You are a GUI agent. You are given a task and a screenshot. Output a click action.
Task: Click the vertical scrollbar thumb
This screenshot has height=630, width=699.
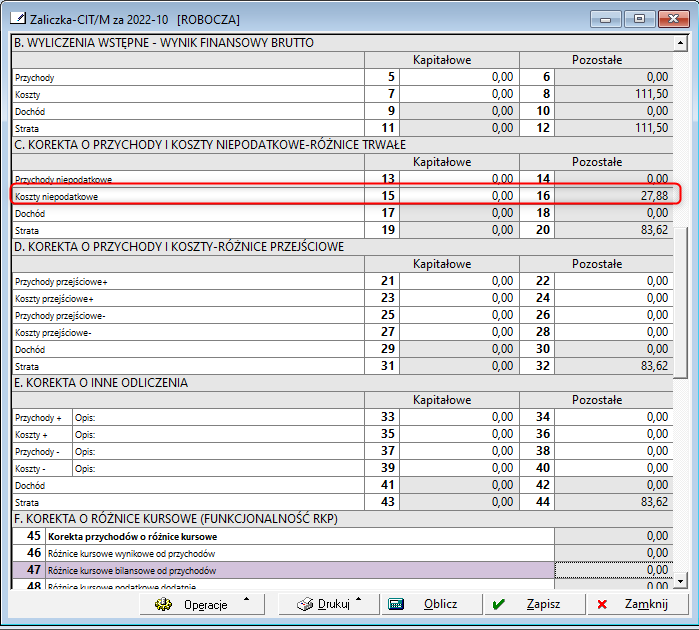[x=680, y=303]
